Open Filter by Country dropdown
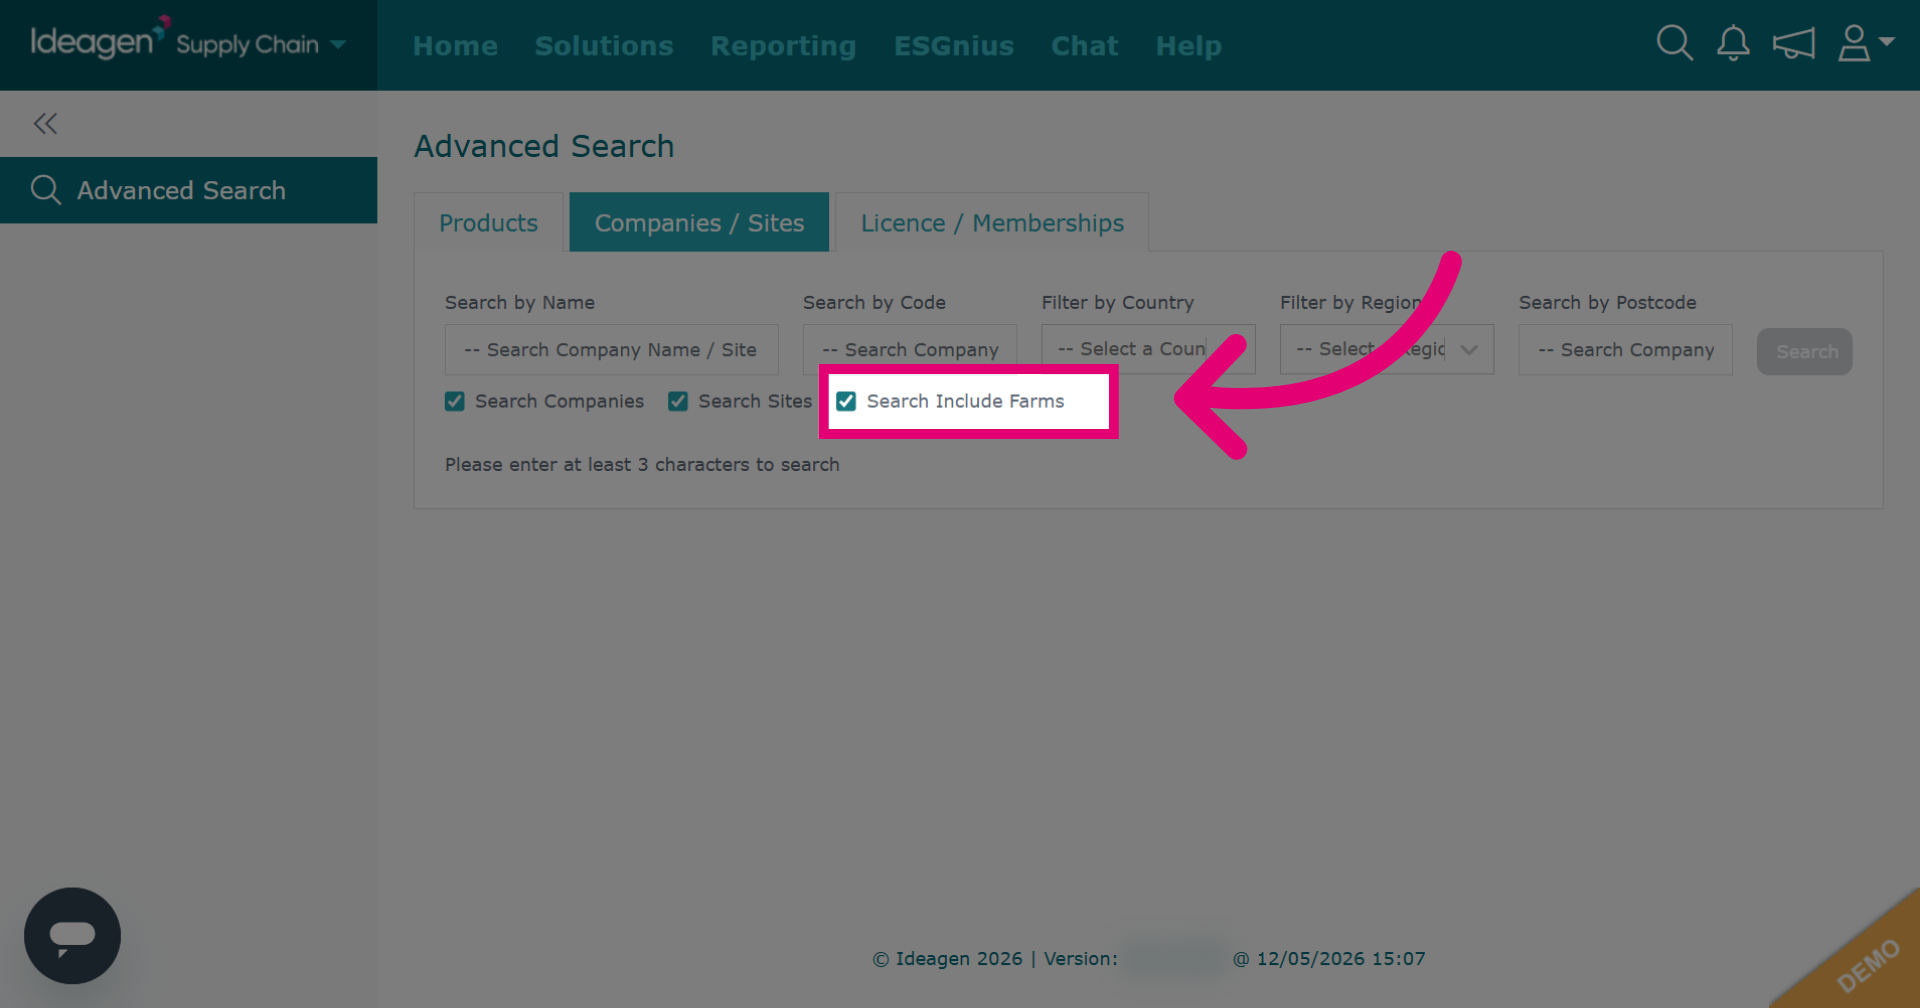 1148,349
